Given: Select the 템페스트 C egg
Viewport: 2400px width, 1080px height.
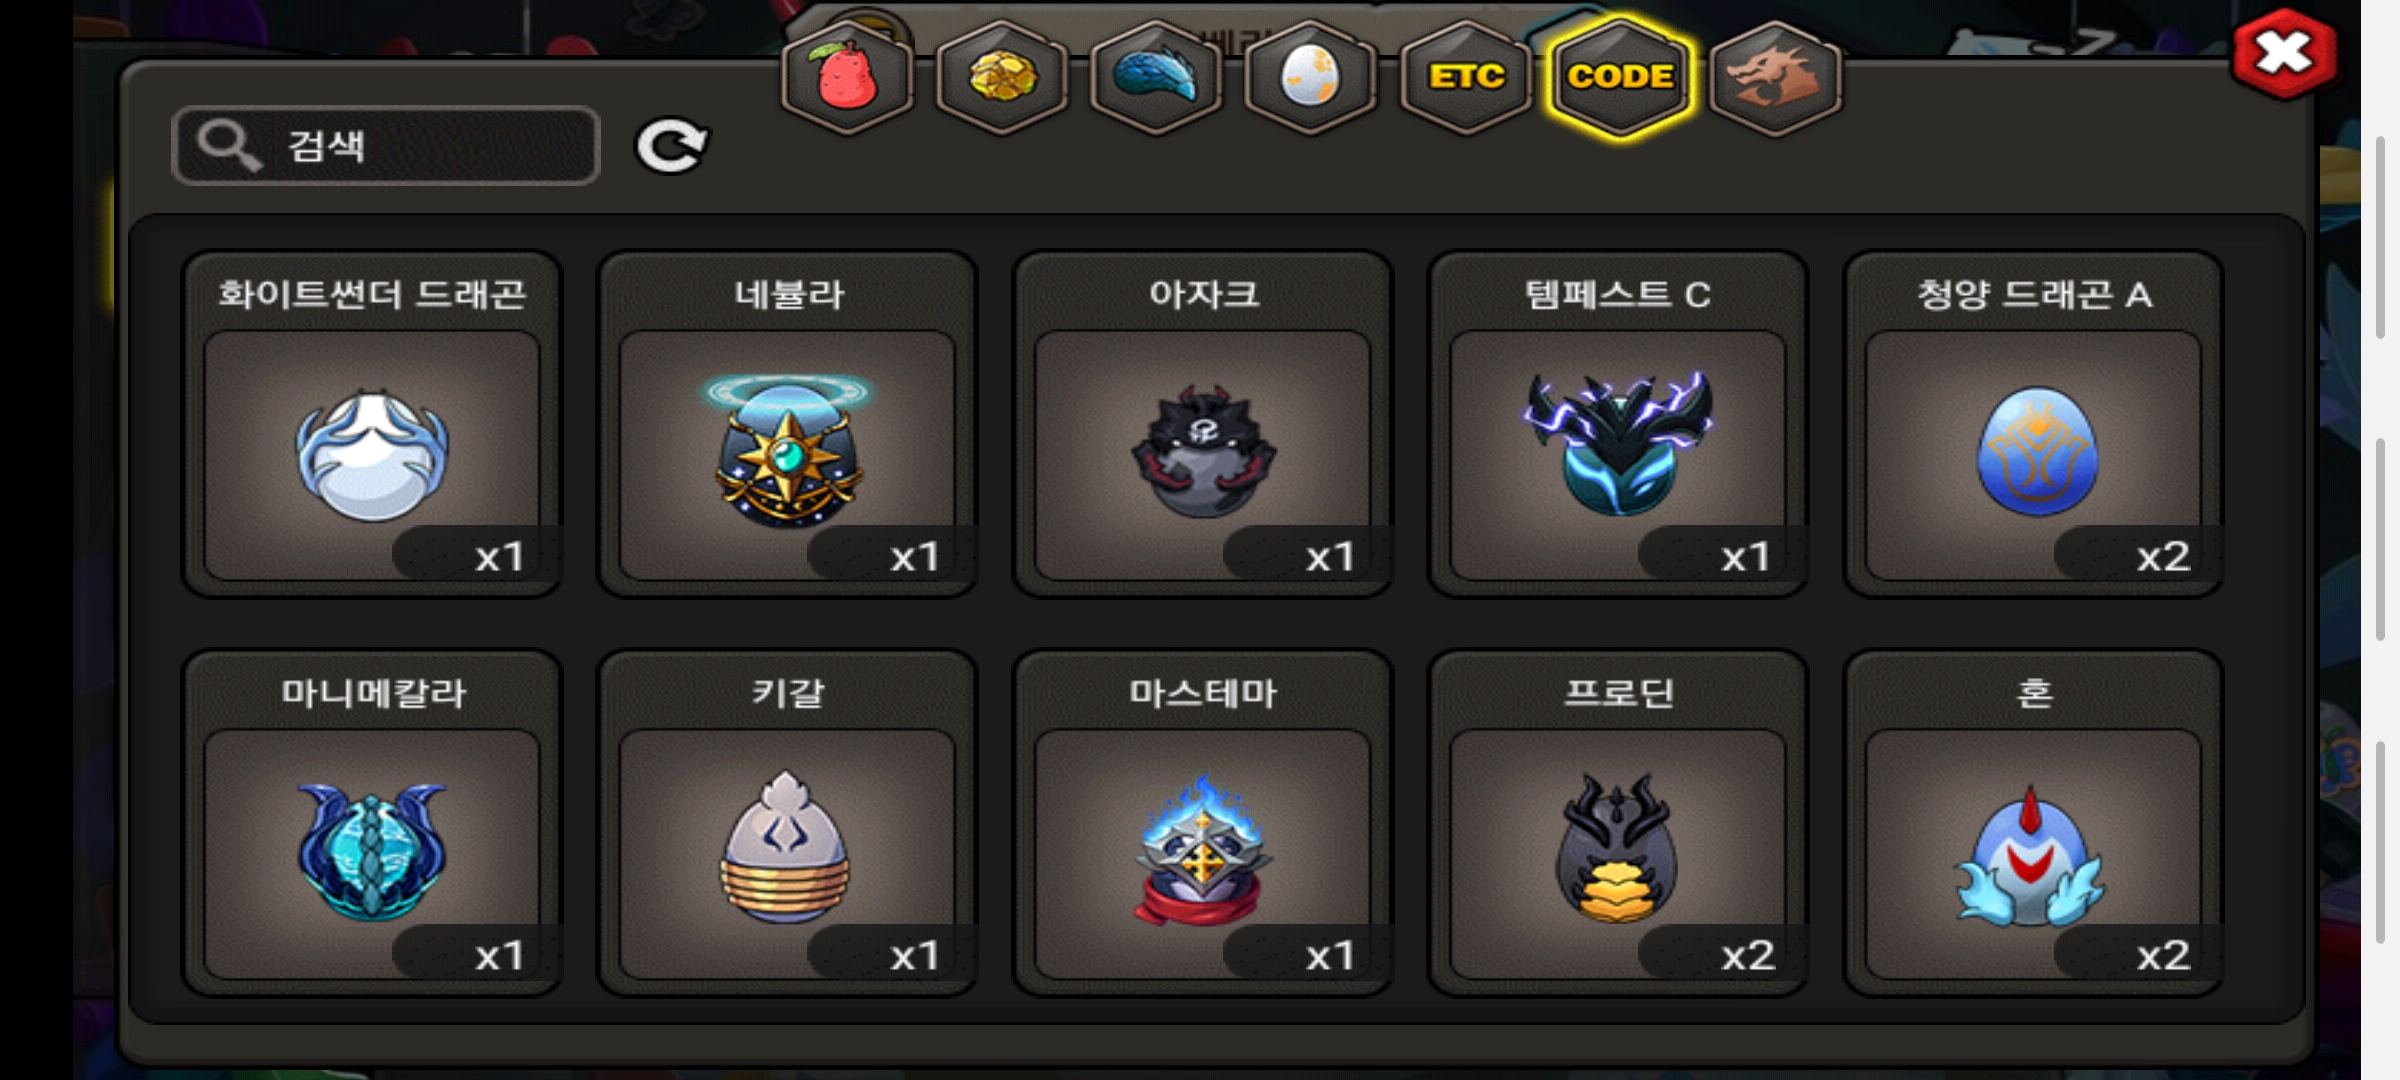Looking at the screenshot, I should coord(1618,424).
